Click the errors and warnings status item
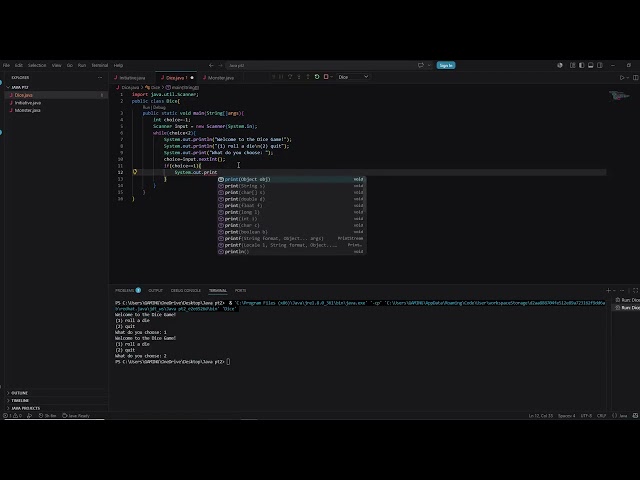 point(13,416)
